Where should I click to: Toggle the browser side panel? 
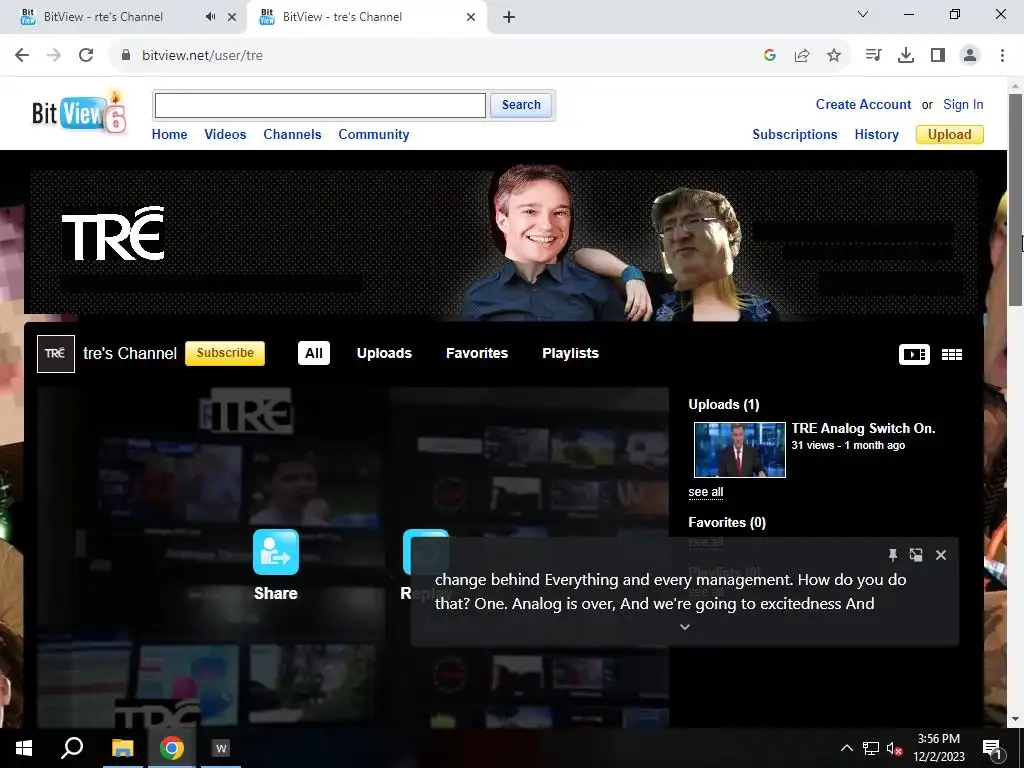click(x=938, y=55)
